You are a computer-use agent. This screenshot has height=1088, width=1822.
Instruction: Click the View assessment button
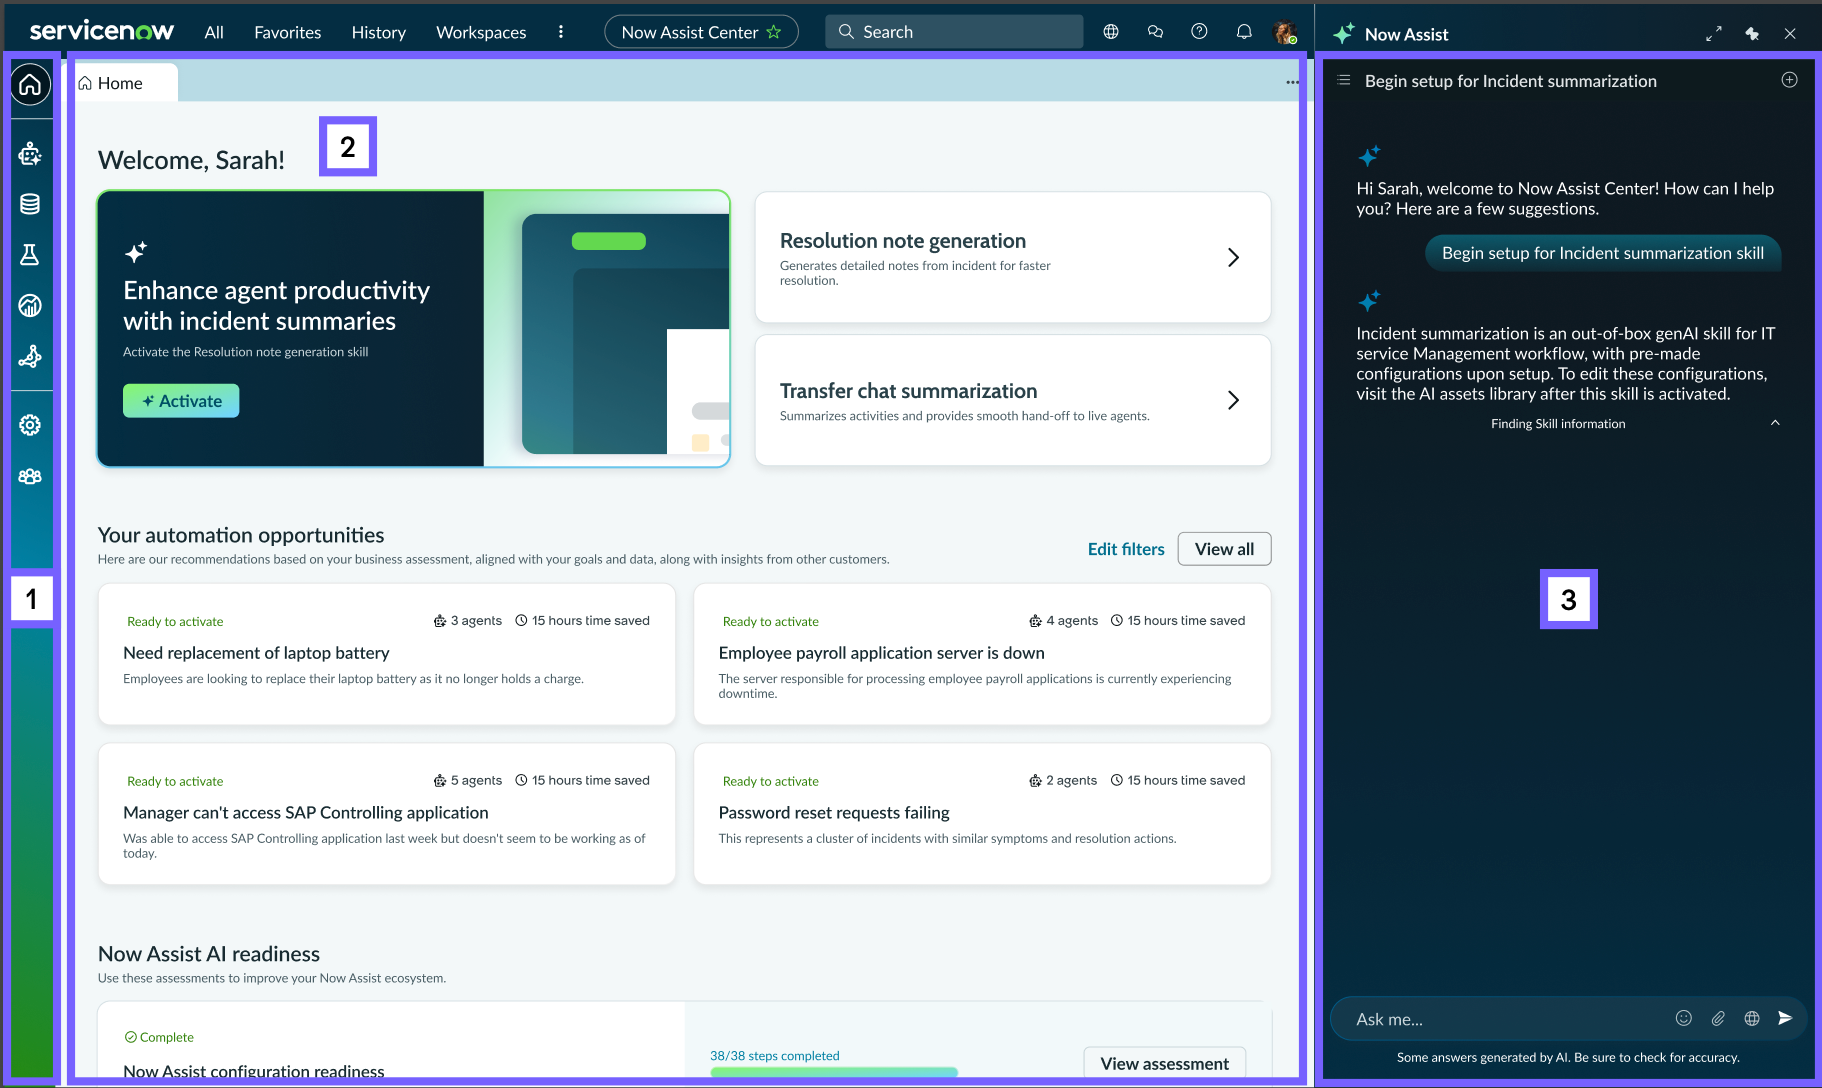[x=1164, y=1063]
